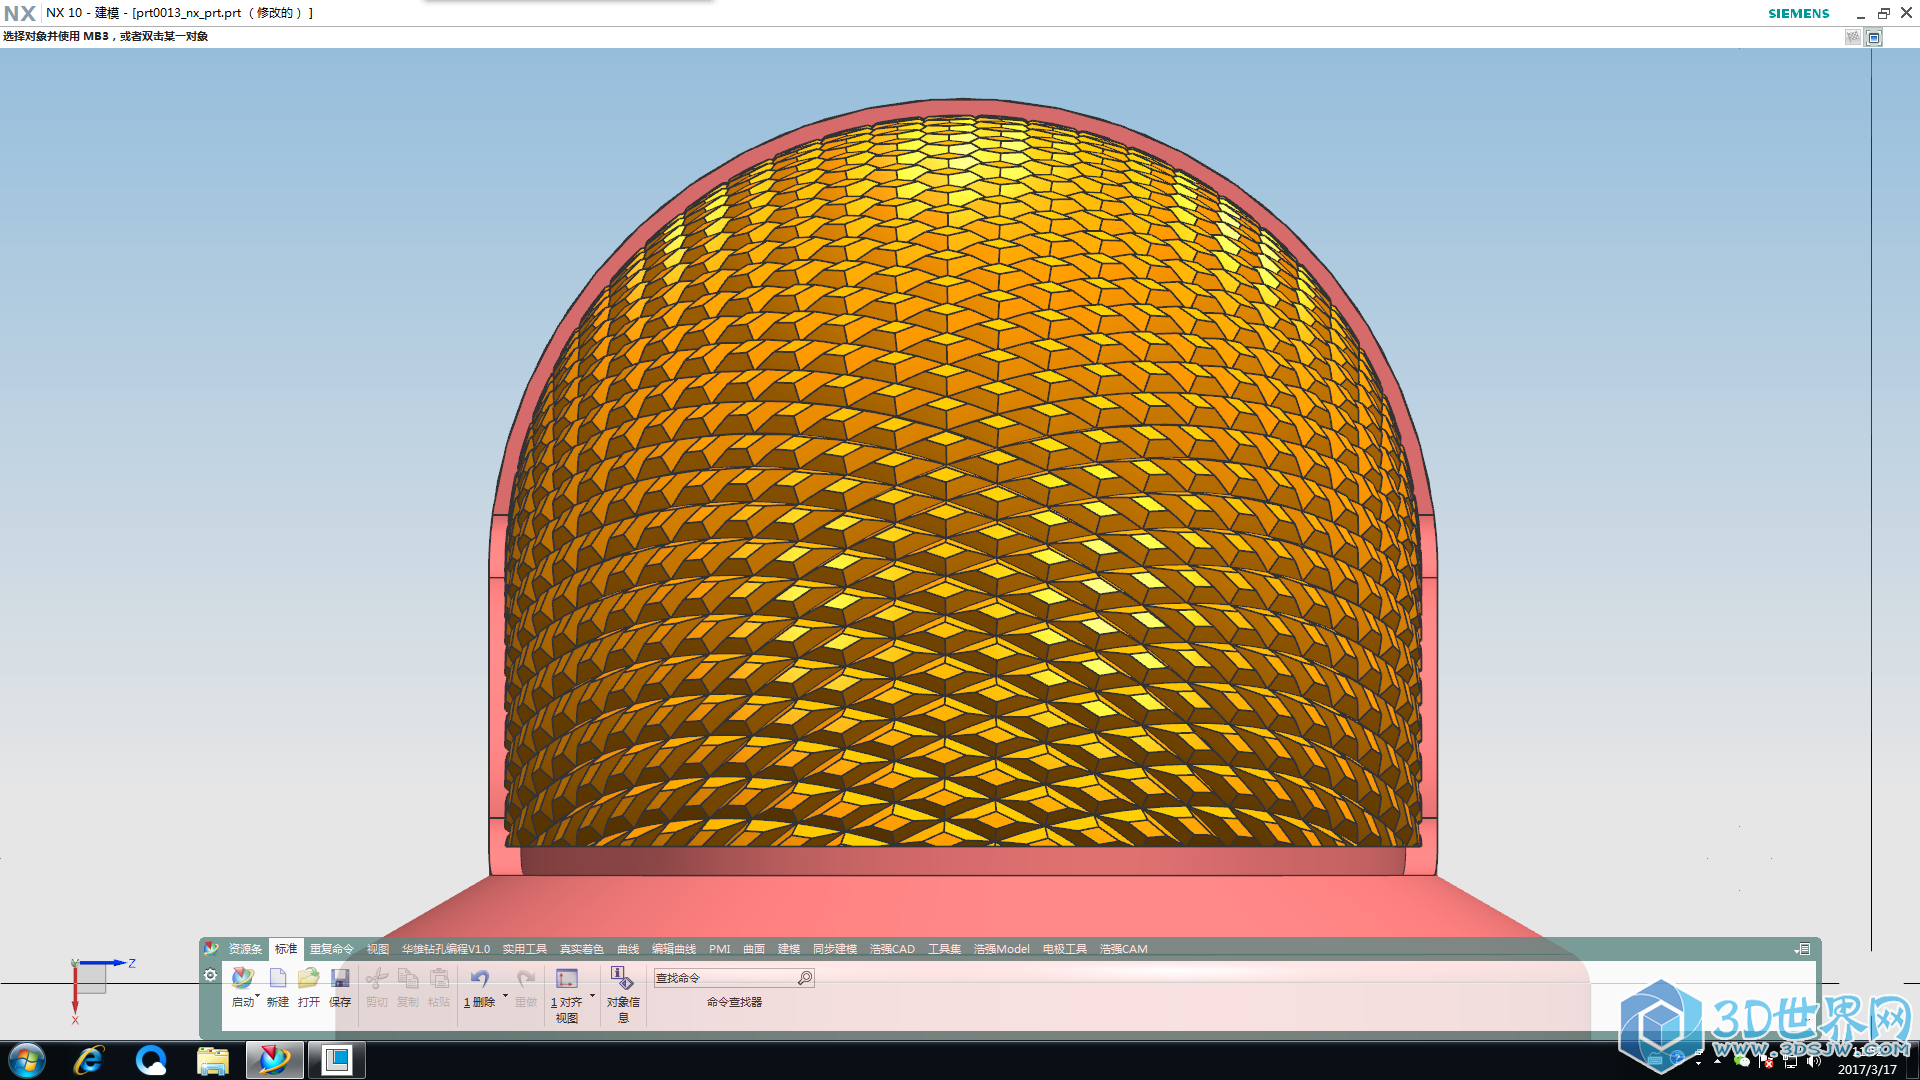This screenshot has width=1920, height=1080.
Task: Open the 浩强CAM tab
Action: click(1124, 949)
